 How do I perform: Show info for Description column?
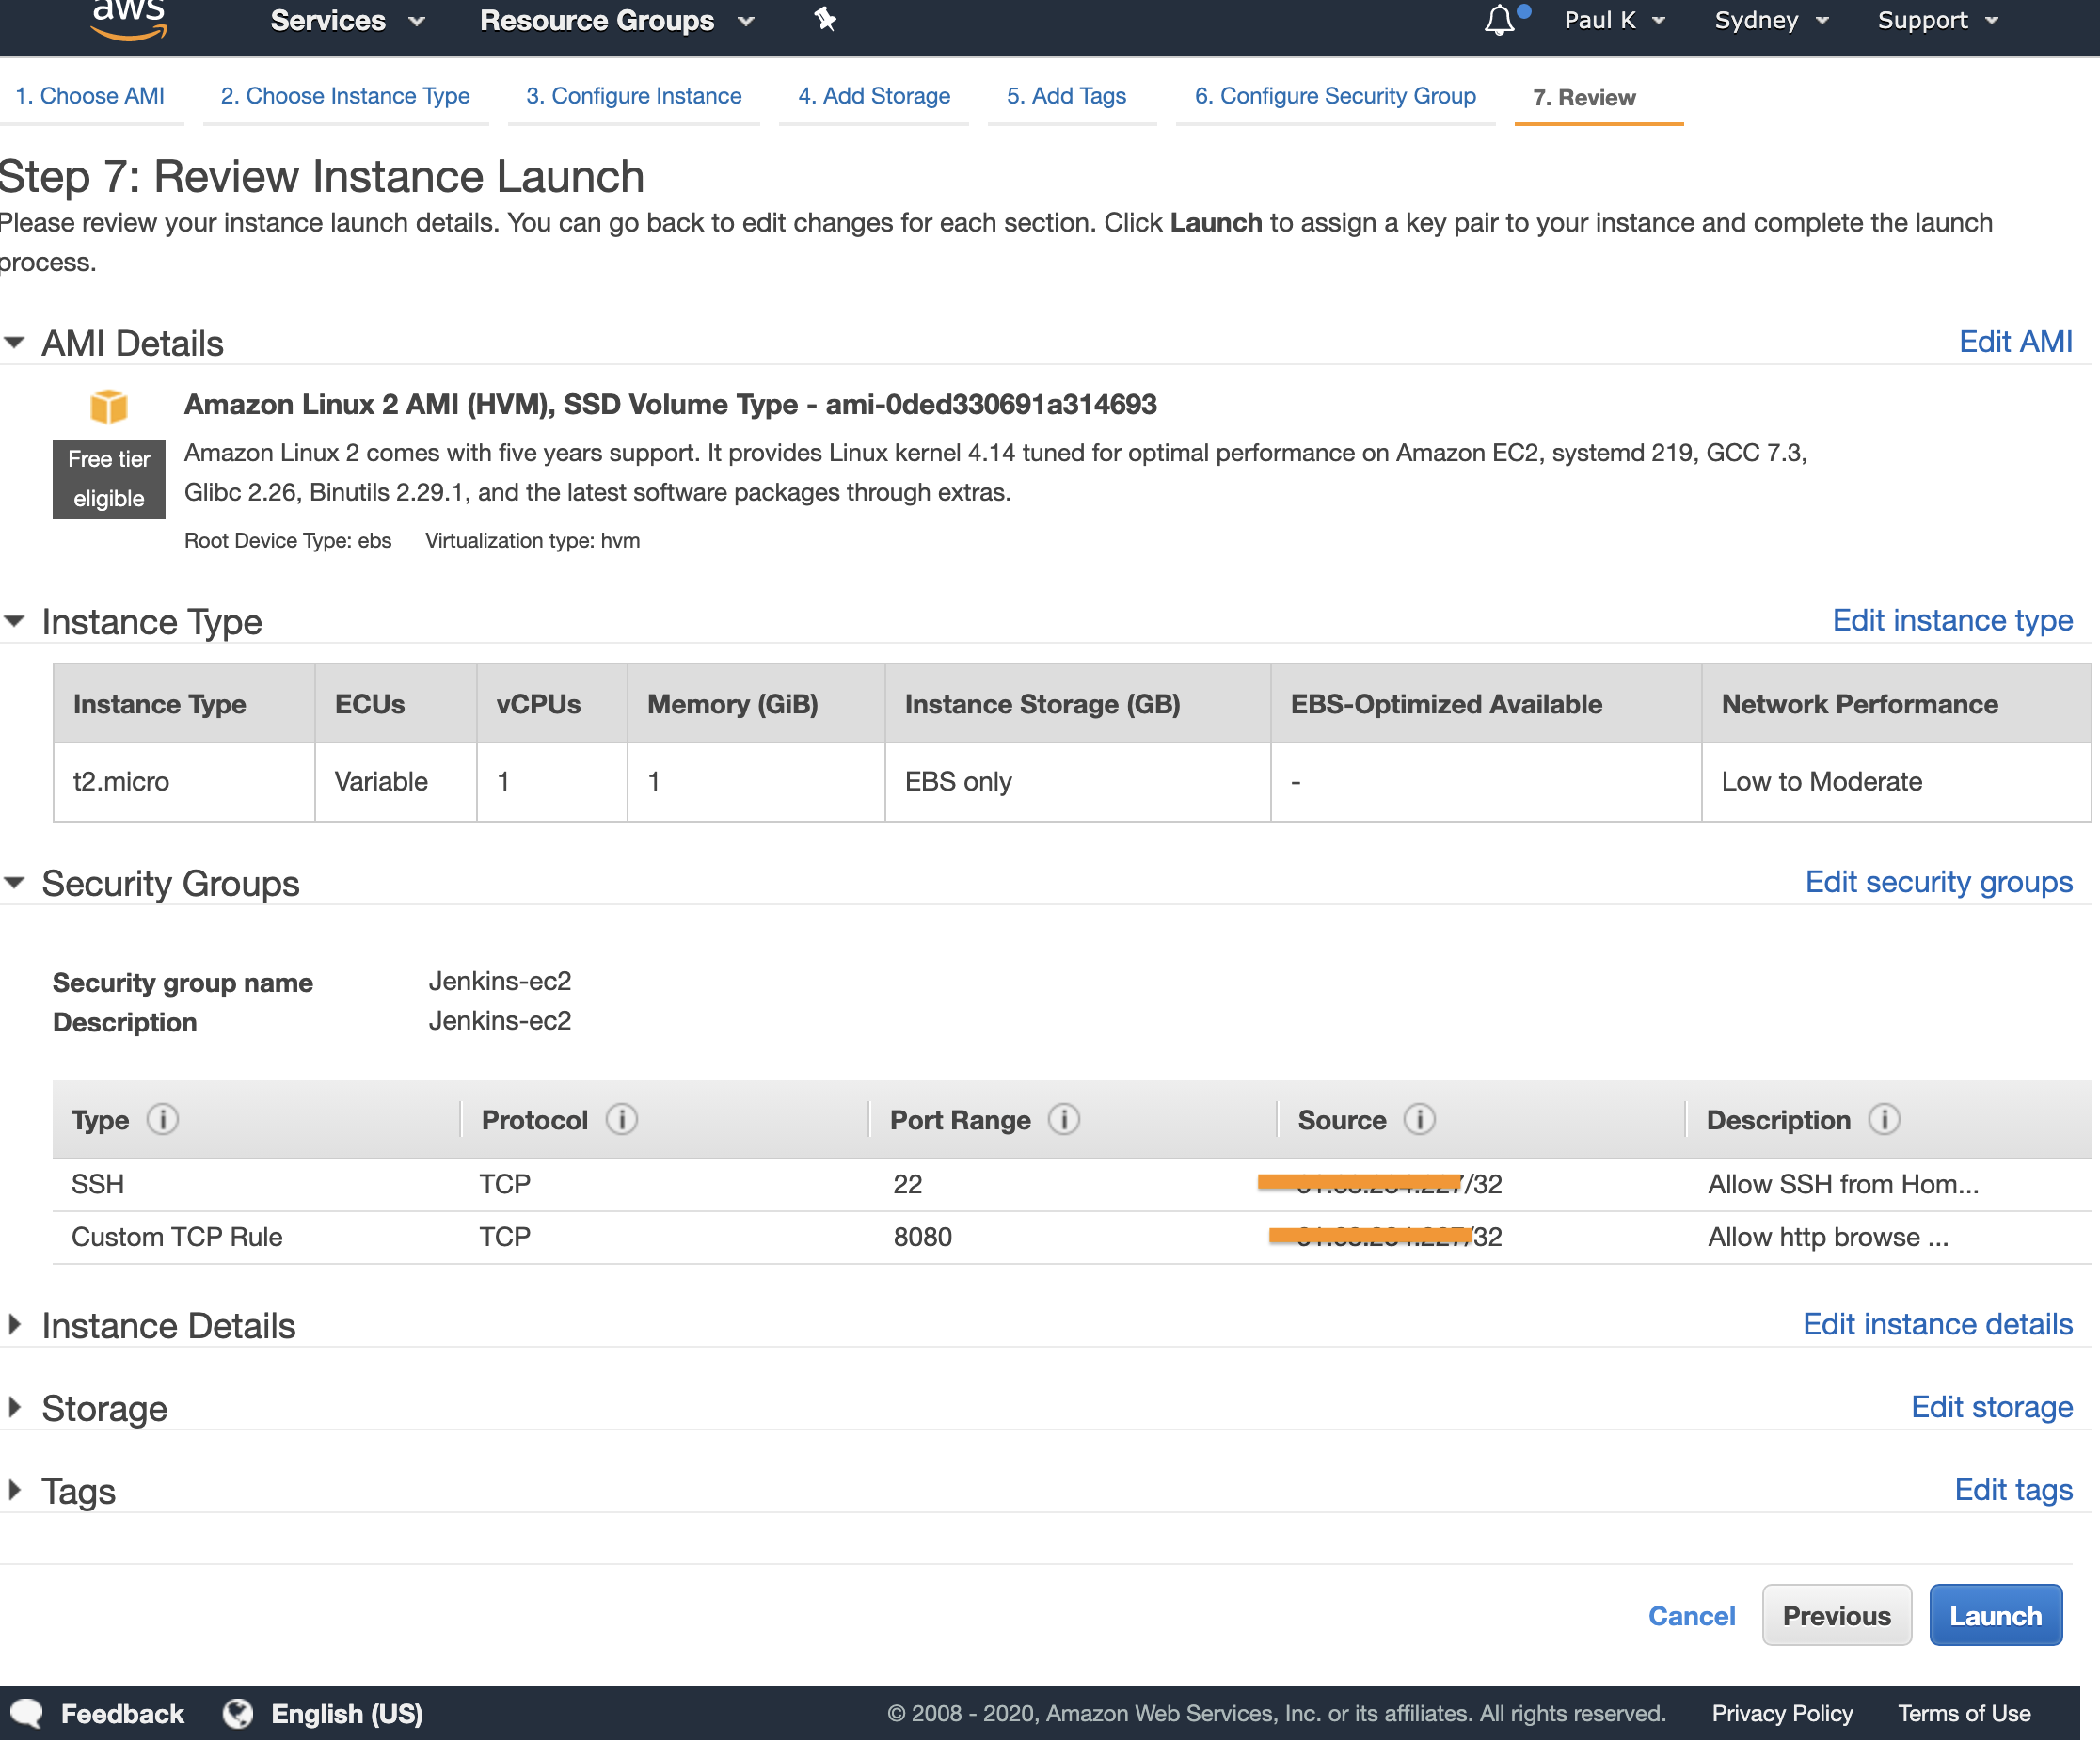click(1884, 1119)
